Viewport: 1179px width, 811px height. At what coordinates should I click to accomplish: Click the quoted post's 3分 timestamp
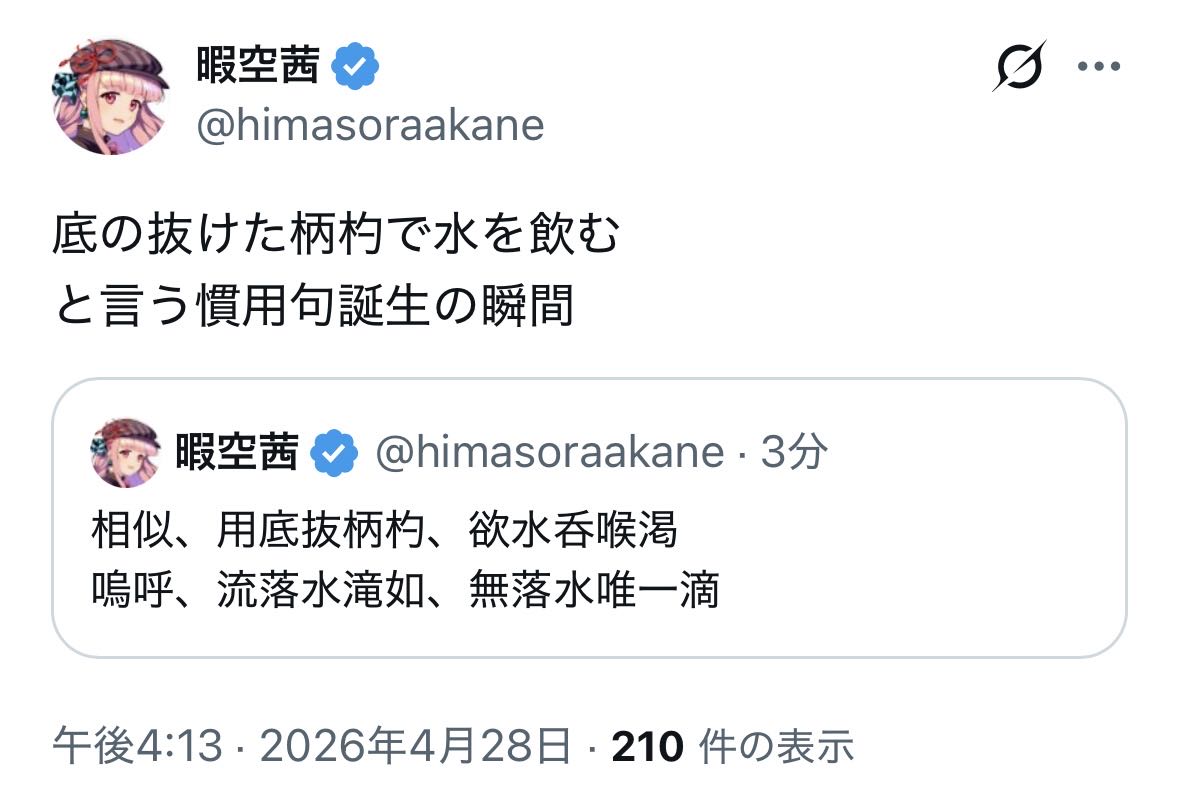click(794, 453)
